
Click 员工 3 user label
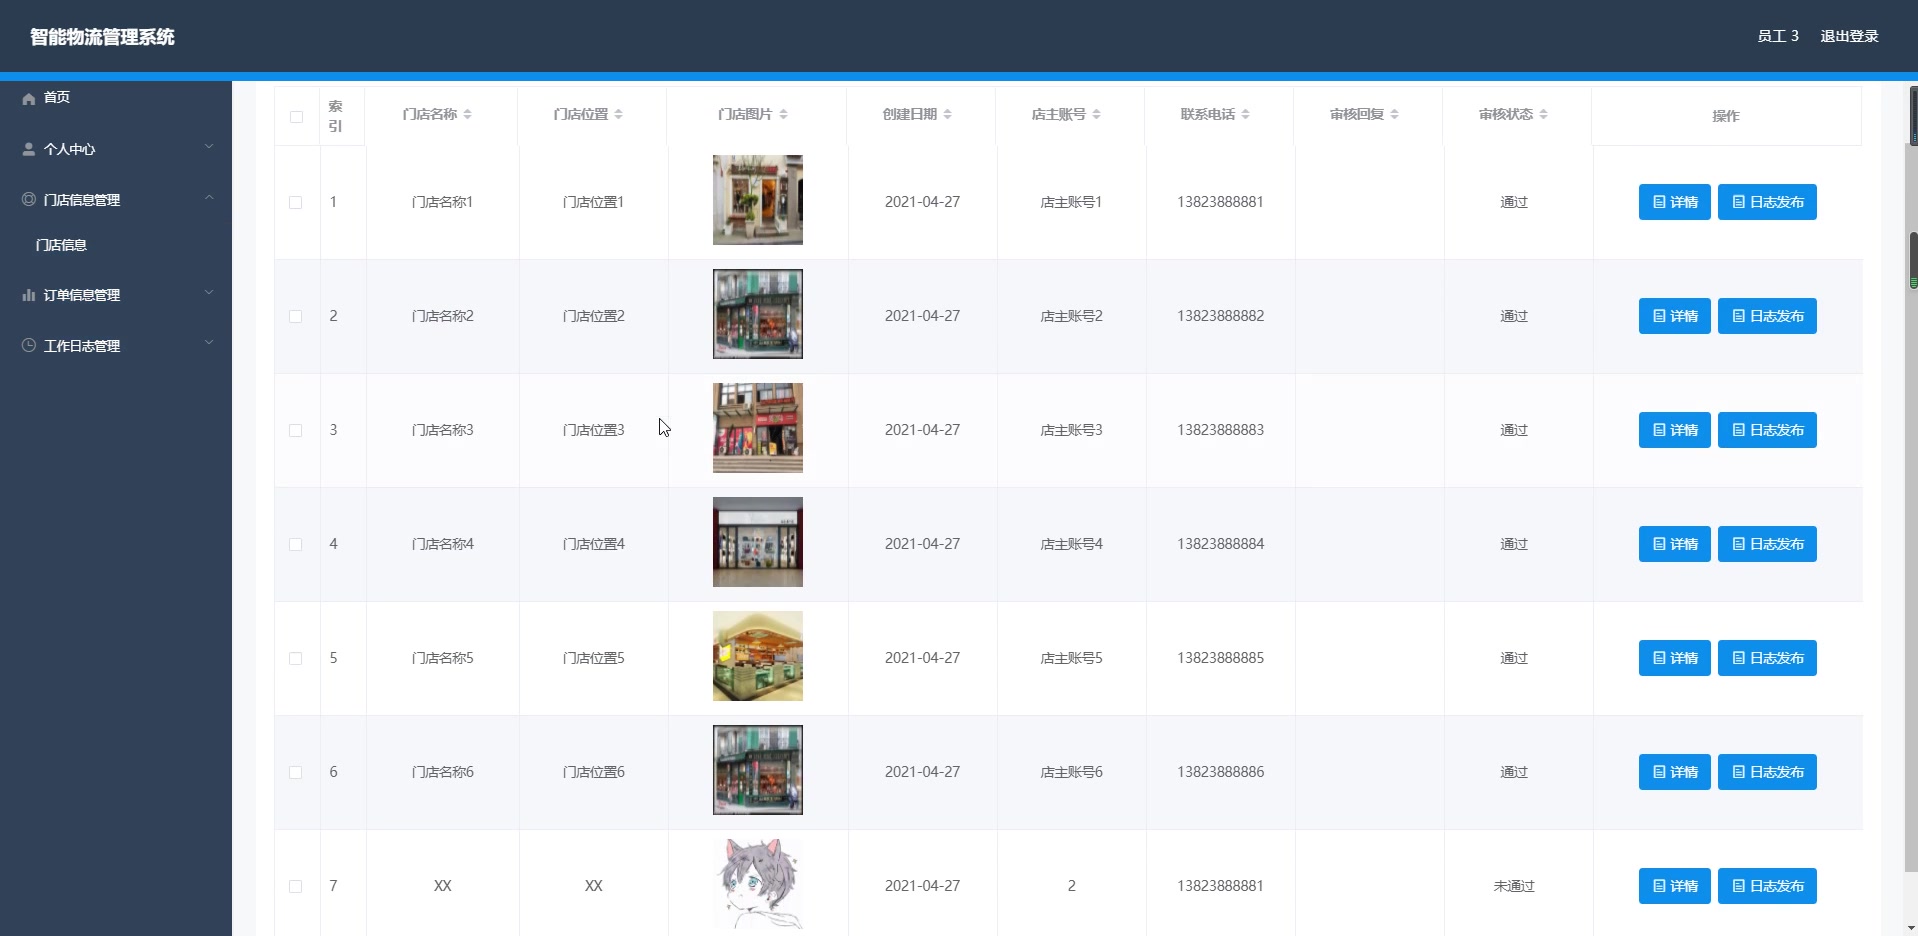pos(1778,36)
